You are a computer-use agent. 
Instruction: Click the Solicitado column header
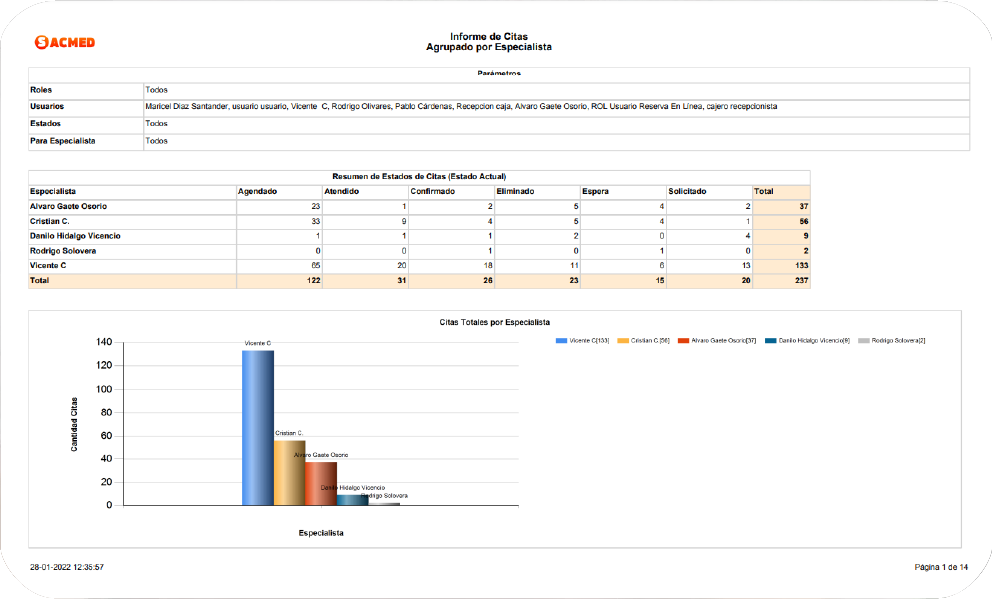point(687,191)
